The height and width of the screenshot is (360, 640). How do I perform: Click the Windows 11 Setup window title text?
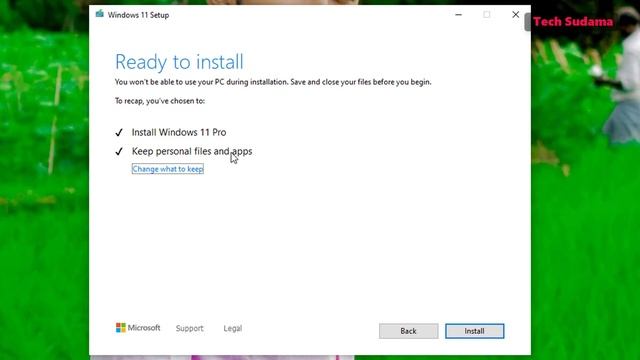point(138,15)
